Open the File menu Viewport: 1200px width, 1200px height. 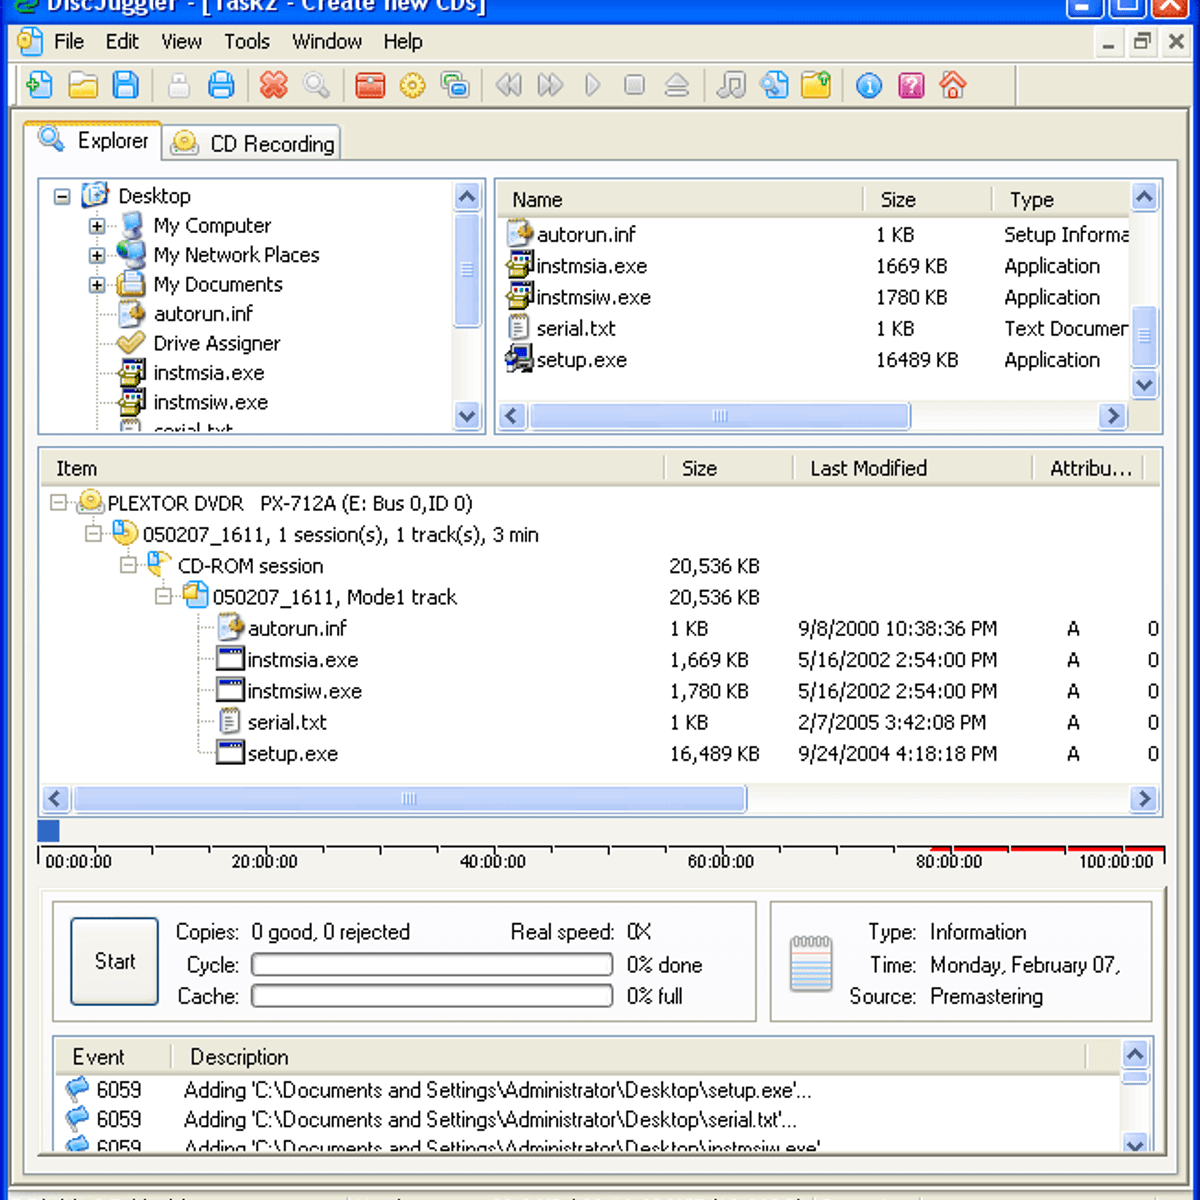(x=69, y=42)
